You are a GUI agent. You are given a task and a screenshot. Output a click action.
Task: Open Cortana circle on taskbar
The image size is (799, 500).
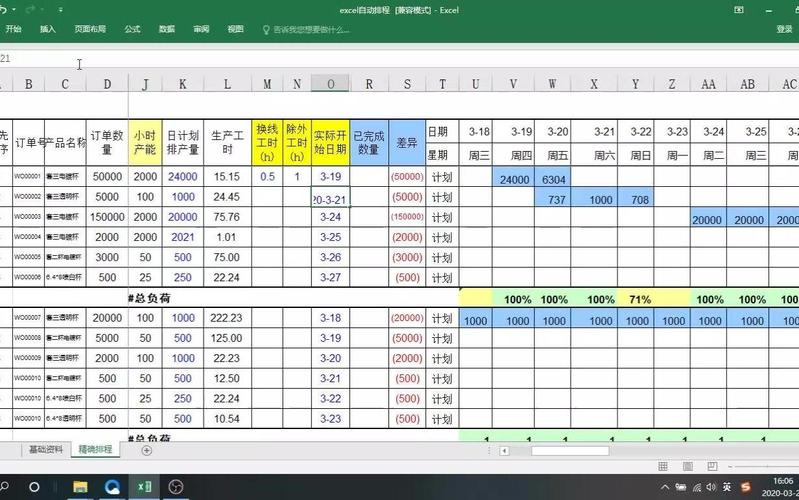pos(34,487)
